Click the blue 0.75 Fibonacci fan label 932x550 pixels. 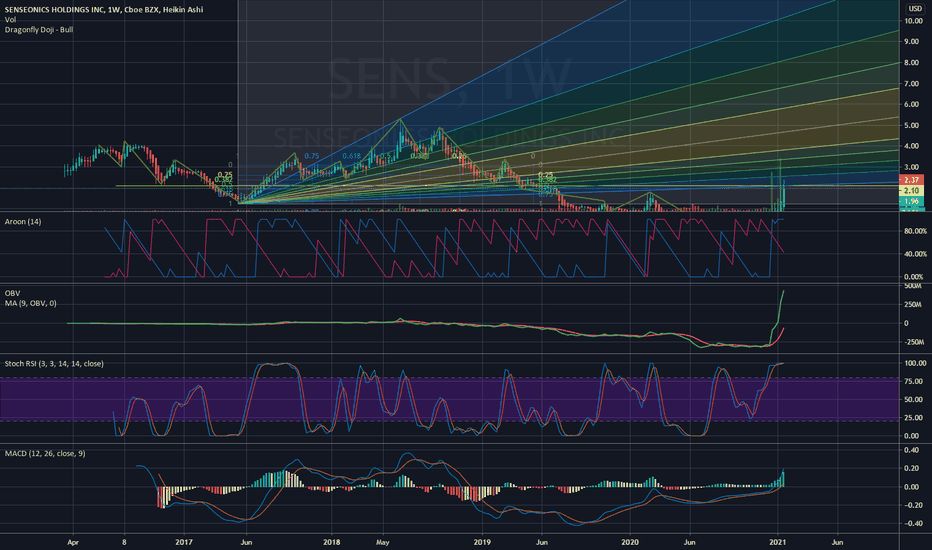311,156
